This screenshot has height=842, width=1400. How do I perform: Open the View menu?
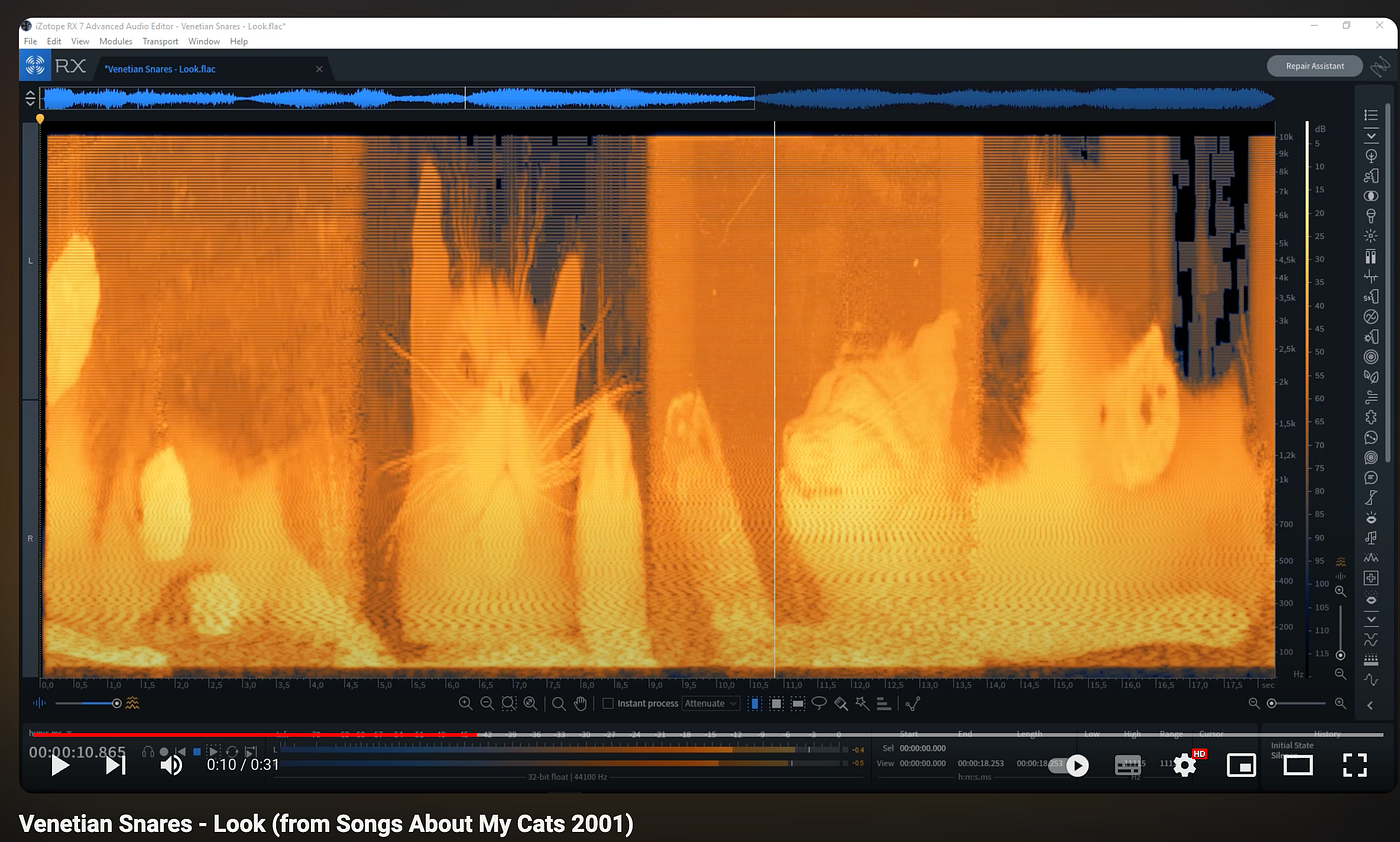(80, 41)
